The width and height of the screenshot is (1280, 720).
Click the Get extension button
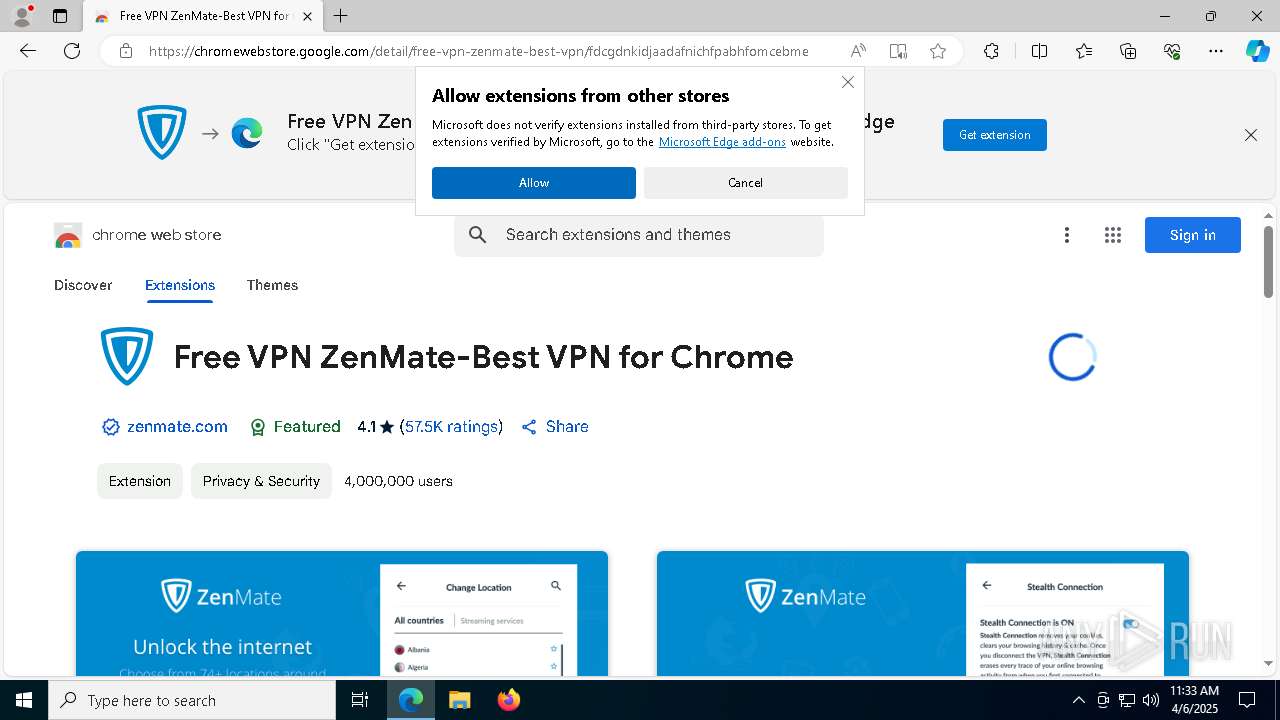point(995,135)
